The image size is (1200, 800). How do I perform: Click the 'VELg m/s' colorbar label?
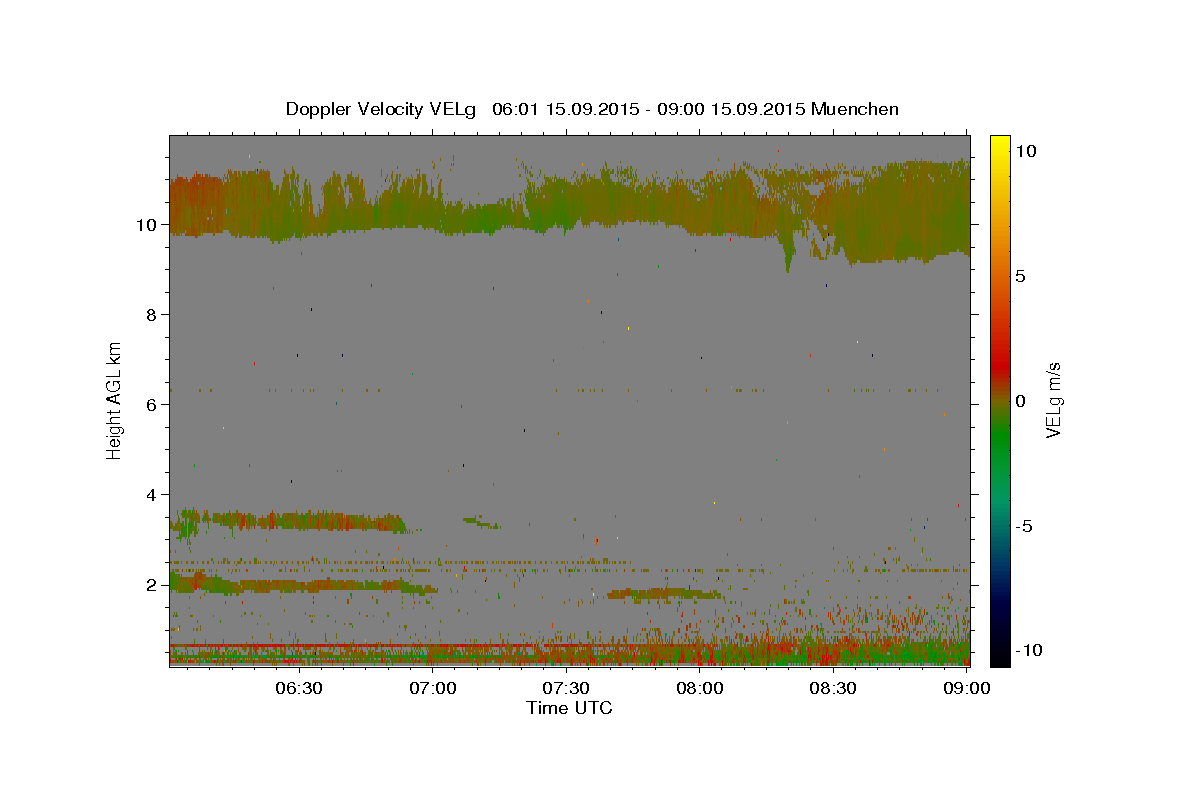click(x=1053, y=400)
